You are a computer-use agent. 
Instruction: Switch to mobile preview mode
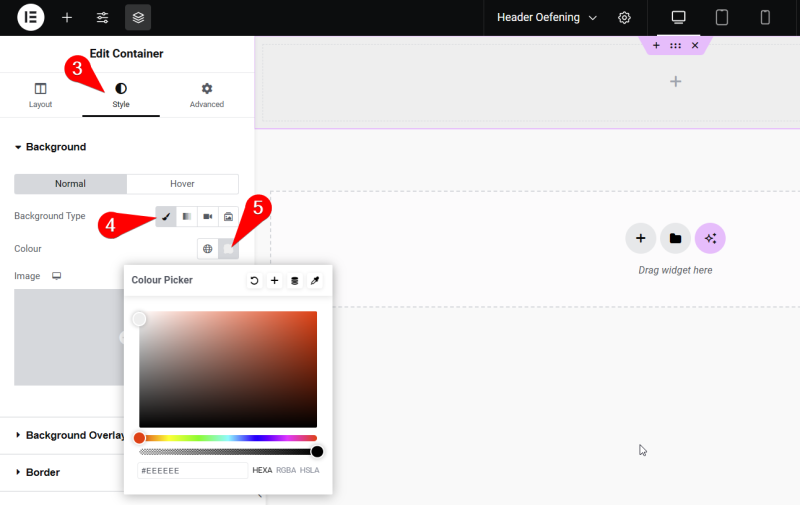pyautogui.click(x=765, y=18)
